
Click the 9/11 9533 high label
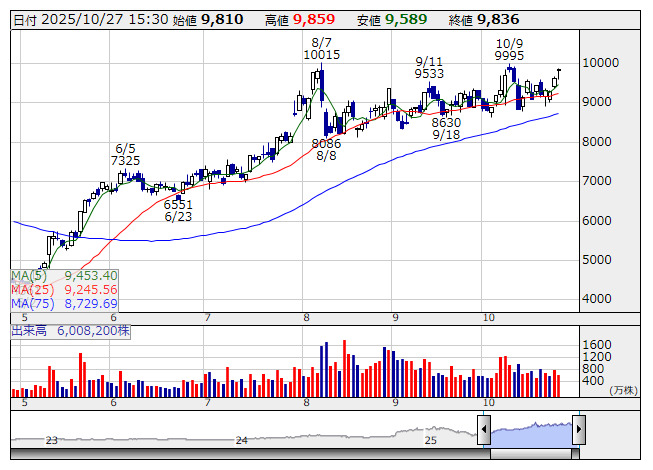(x=429, y=68)
